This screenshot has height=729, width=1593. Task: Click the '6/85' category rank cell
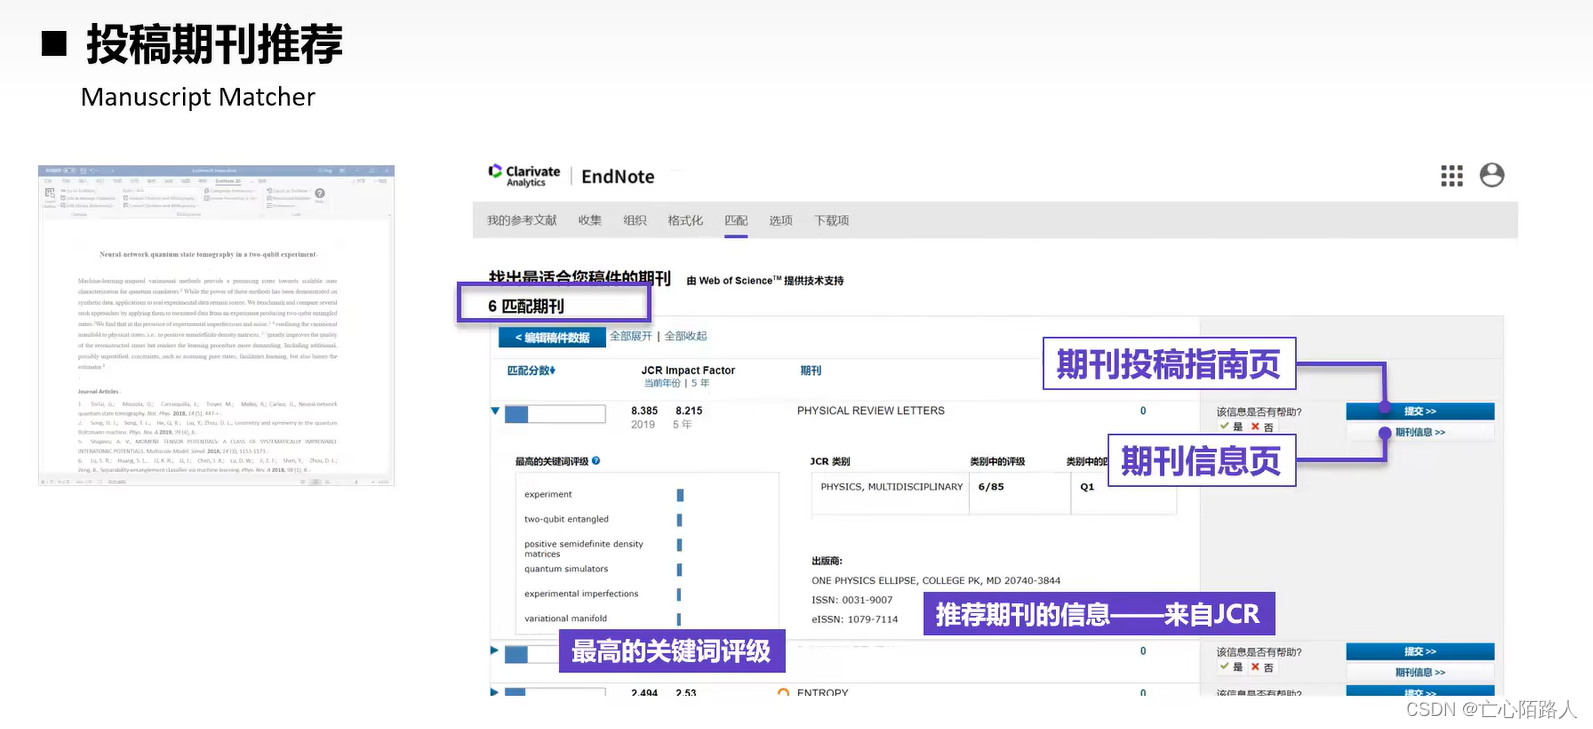tap(1020, 493)
